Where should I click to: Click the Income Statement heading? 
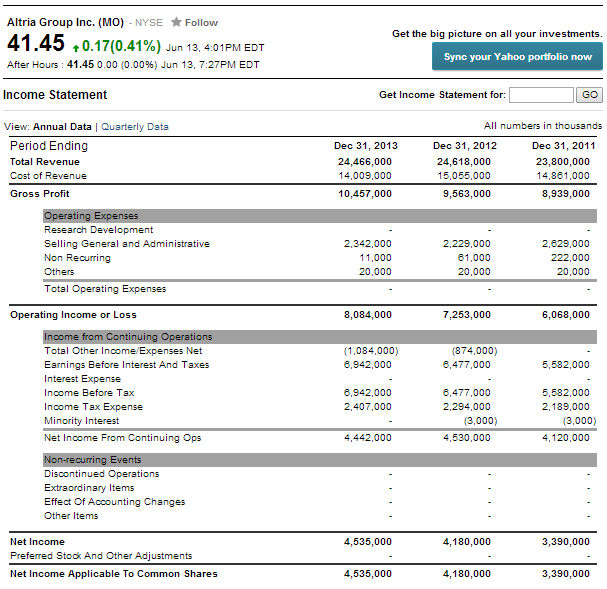pos(55,95)
